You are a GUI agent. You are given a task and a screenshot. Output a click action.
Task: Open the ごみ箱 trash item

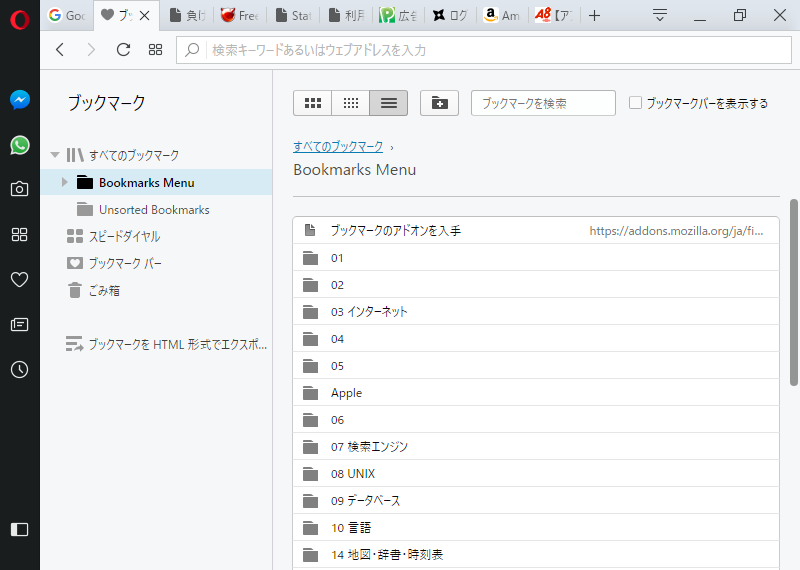(104, 290)
